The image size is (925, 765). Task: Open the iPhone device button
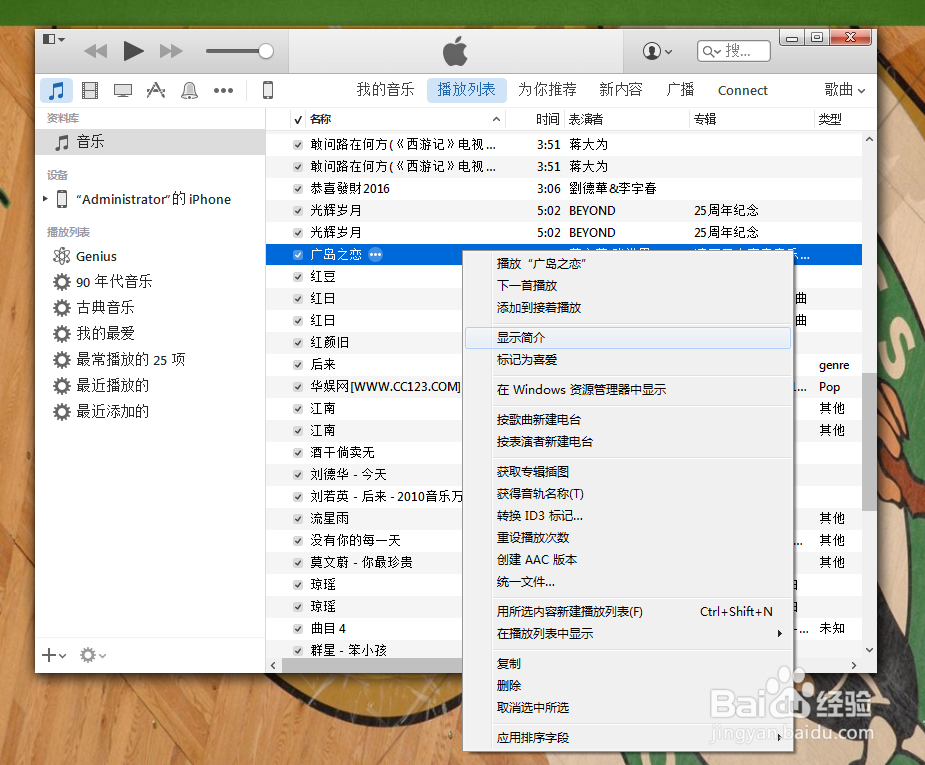(267, 90)
